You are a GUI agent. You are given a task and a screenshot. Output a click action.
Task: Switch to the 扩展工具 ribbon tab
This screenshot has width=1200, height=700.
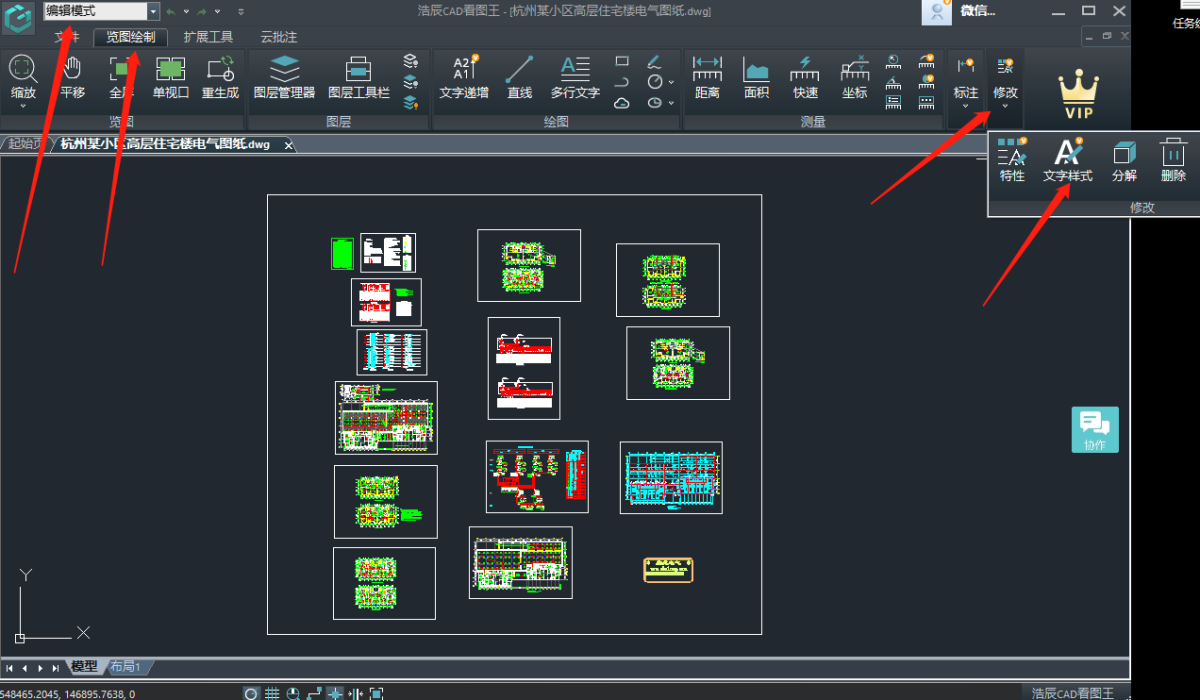(208, 38)
